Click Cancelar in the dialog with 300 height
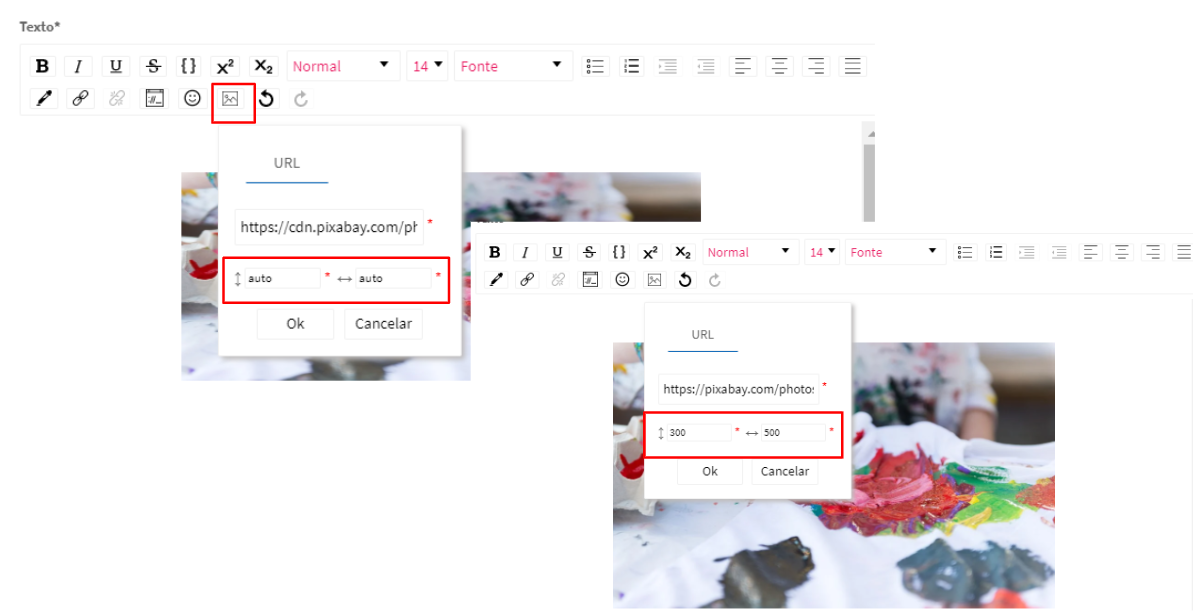Viewport: 1193px width, 616px height. (784, 471)
